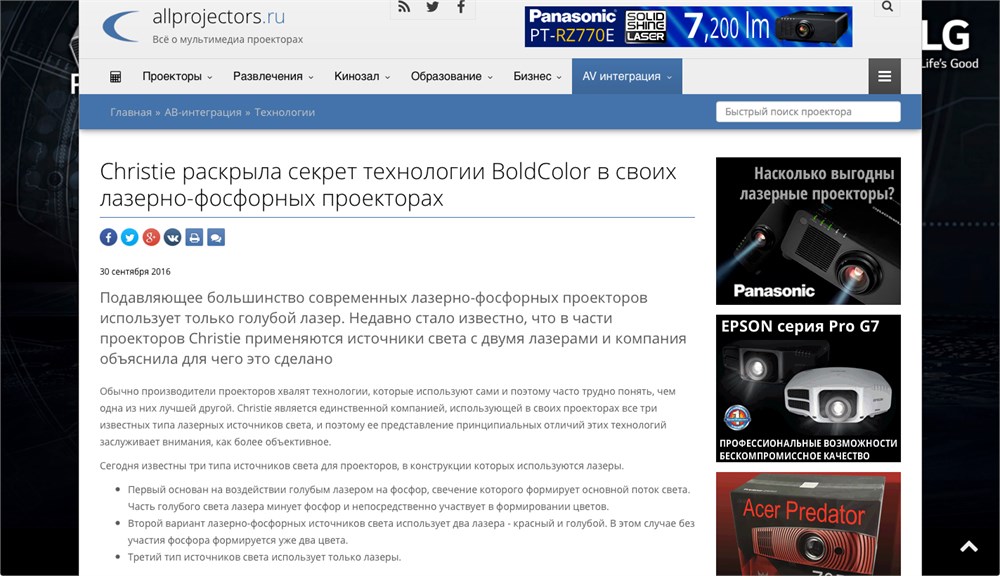This screenshot has height=576, width=1000.
Task: Jump to article comments icon
Action: [x=216, y=237]
